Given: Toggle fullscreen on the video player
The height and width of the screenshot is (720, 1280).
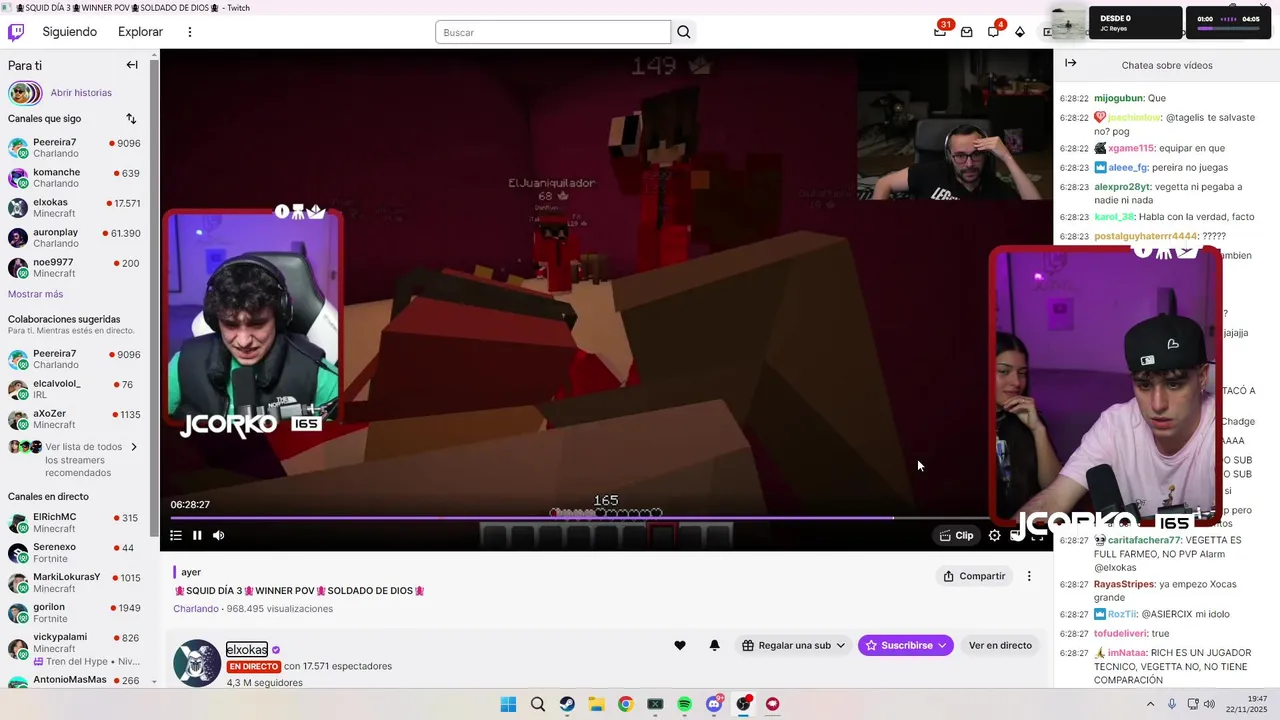Looking at the screenshot, I should pos(1037,536).
